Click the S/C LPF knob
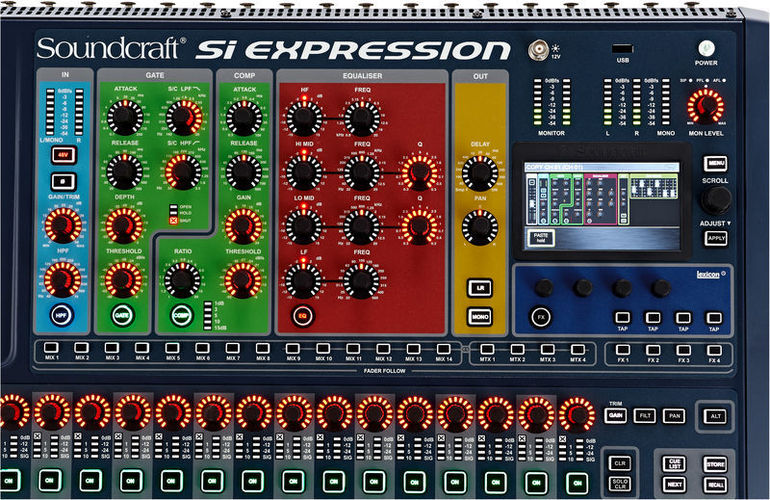 pyautogui.click(x=184, y=117)
